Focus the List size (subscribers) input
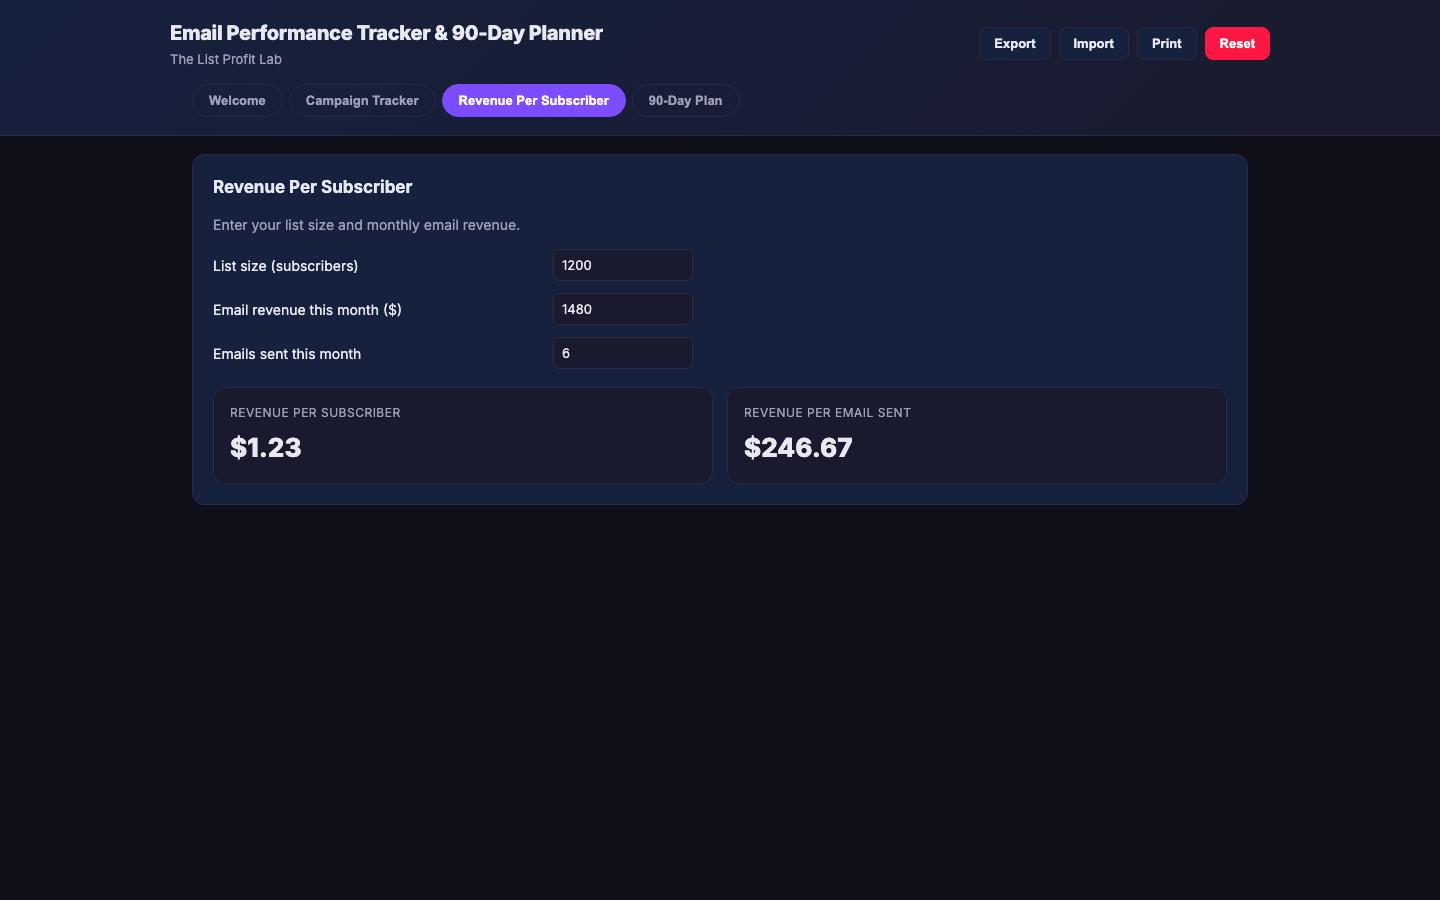Image resolution: width=1440 pixels, height=900 pixels. coord(623,265)
